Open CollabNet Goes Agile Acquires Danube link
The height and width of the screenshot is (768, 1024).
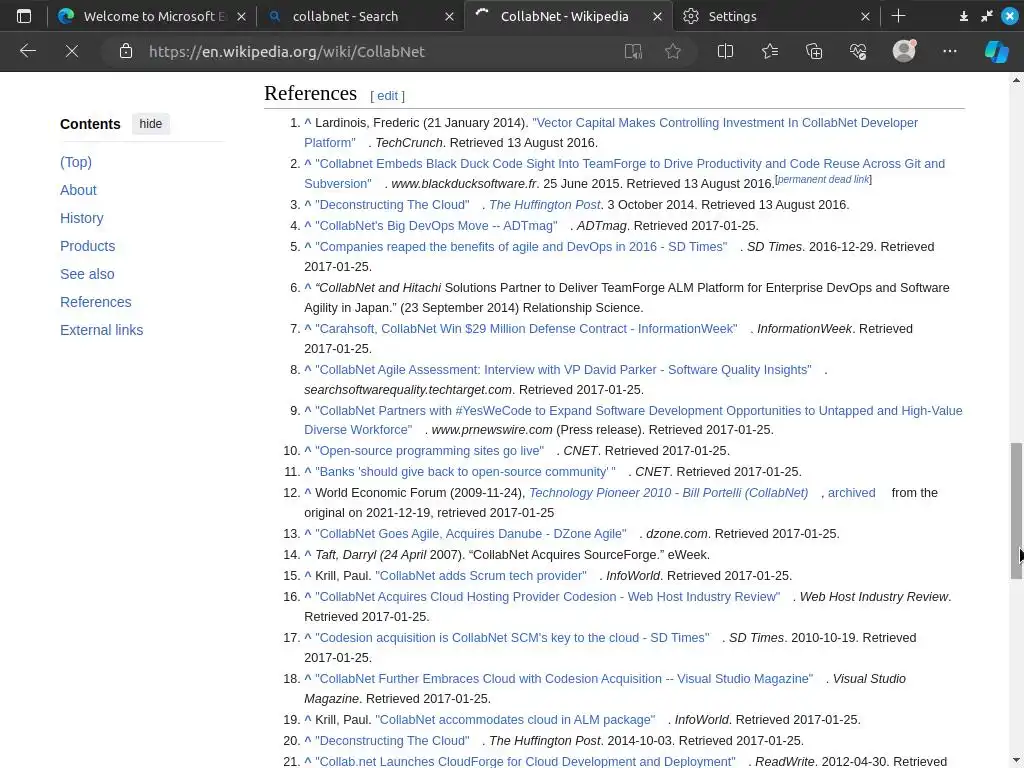point(470,534)
